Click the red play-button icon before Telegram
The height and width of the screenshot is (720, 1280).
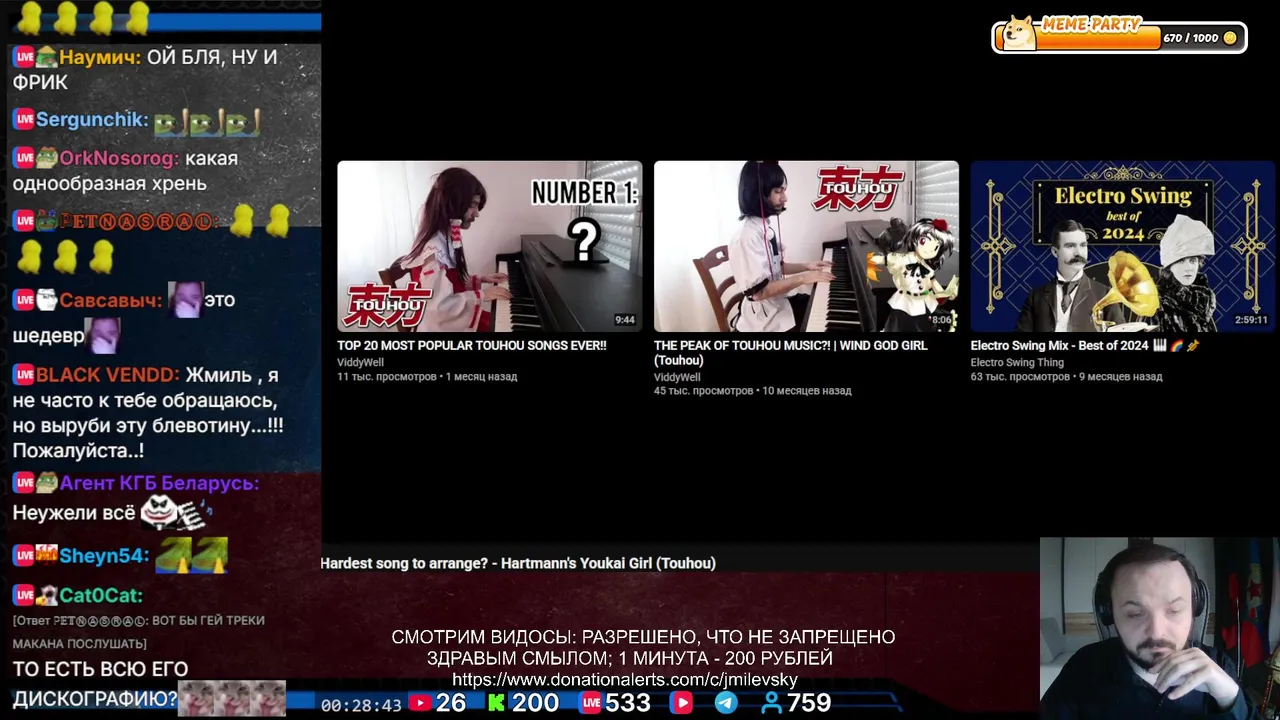[681, 703]
